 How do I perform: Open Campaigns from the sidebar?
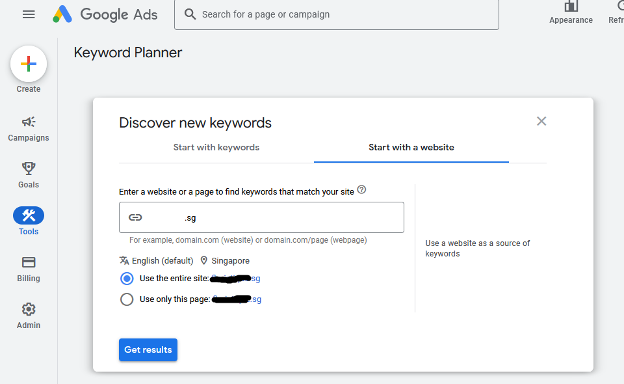click(29, 129)
